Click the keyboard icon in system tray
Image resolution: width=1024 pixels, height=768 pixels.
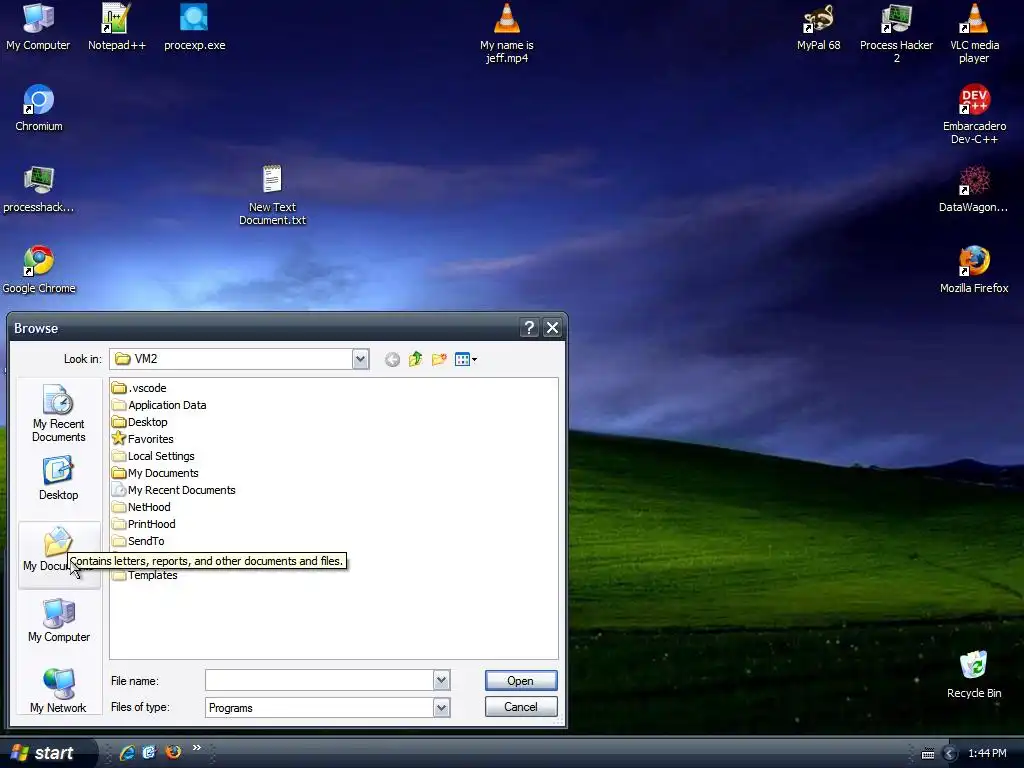(x=928, y=754)
